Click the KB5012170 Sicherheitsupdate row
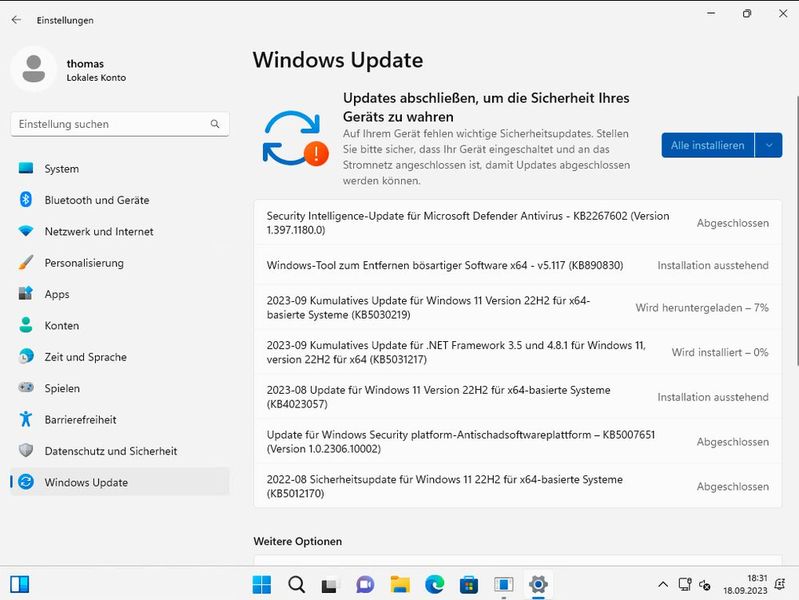 click(x=518, y=486)
